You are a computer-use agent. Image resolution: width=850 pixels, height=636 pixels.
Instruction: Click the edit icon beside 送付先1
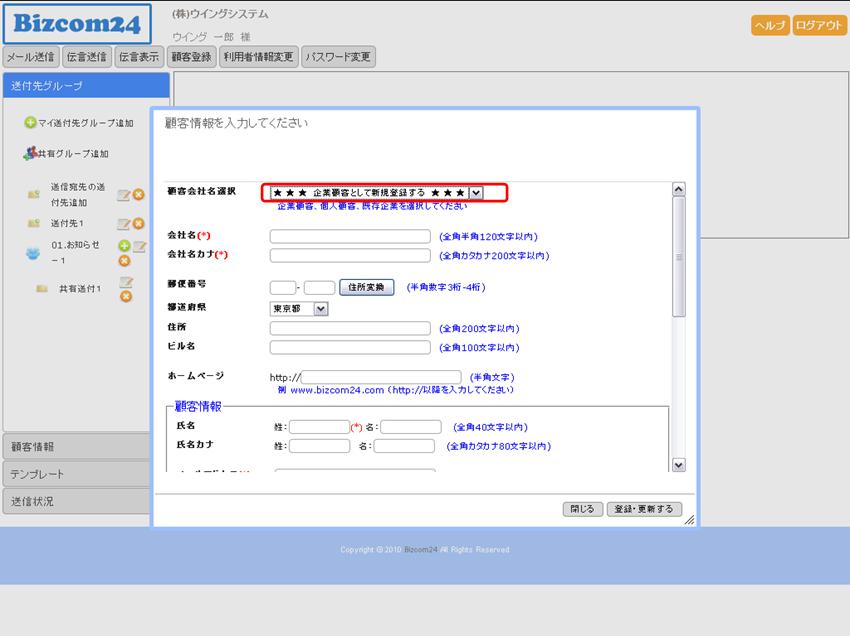pyautogui.click(x=124, y=223)
